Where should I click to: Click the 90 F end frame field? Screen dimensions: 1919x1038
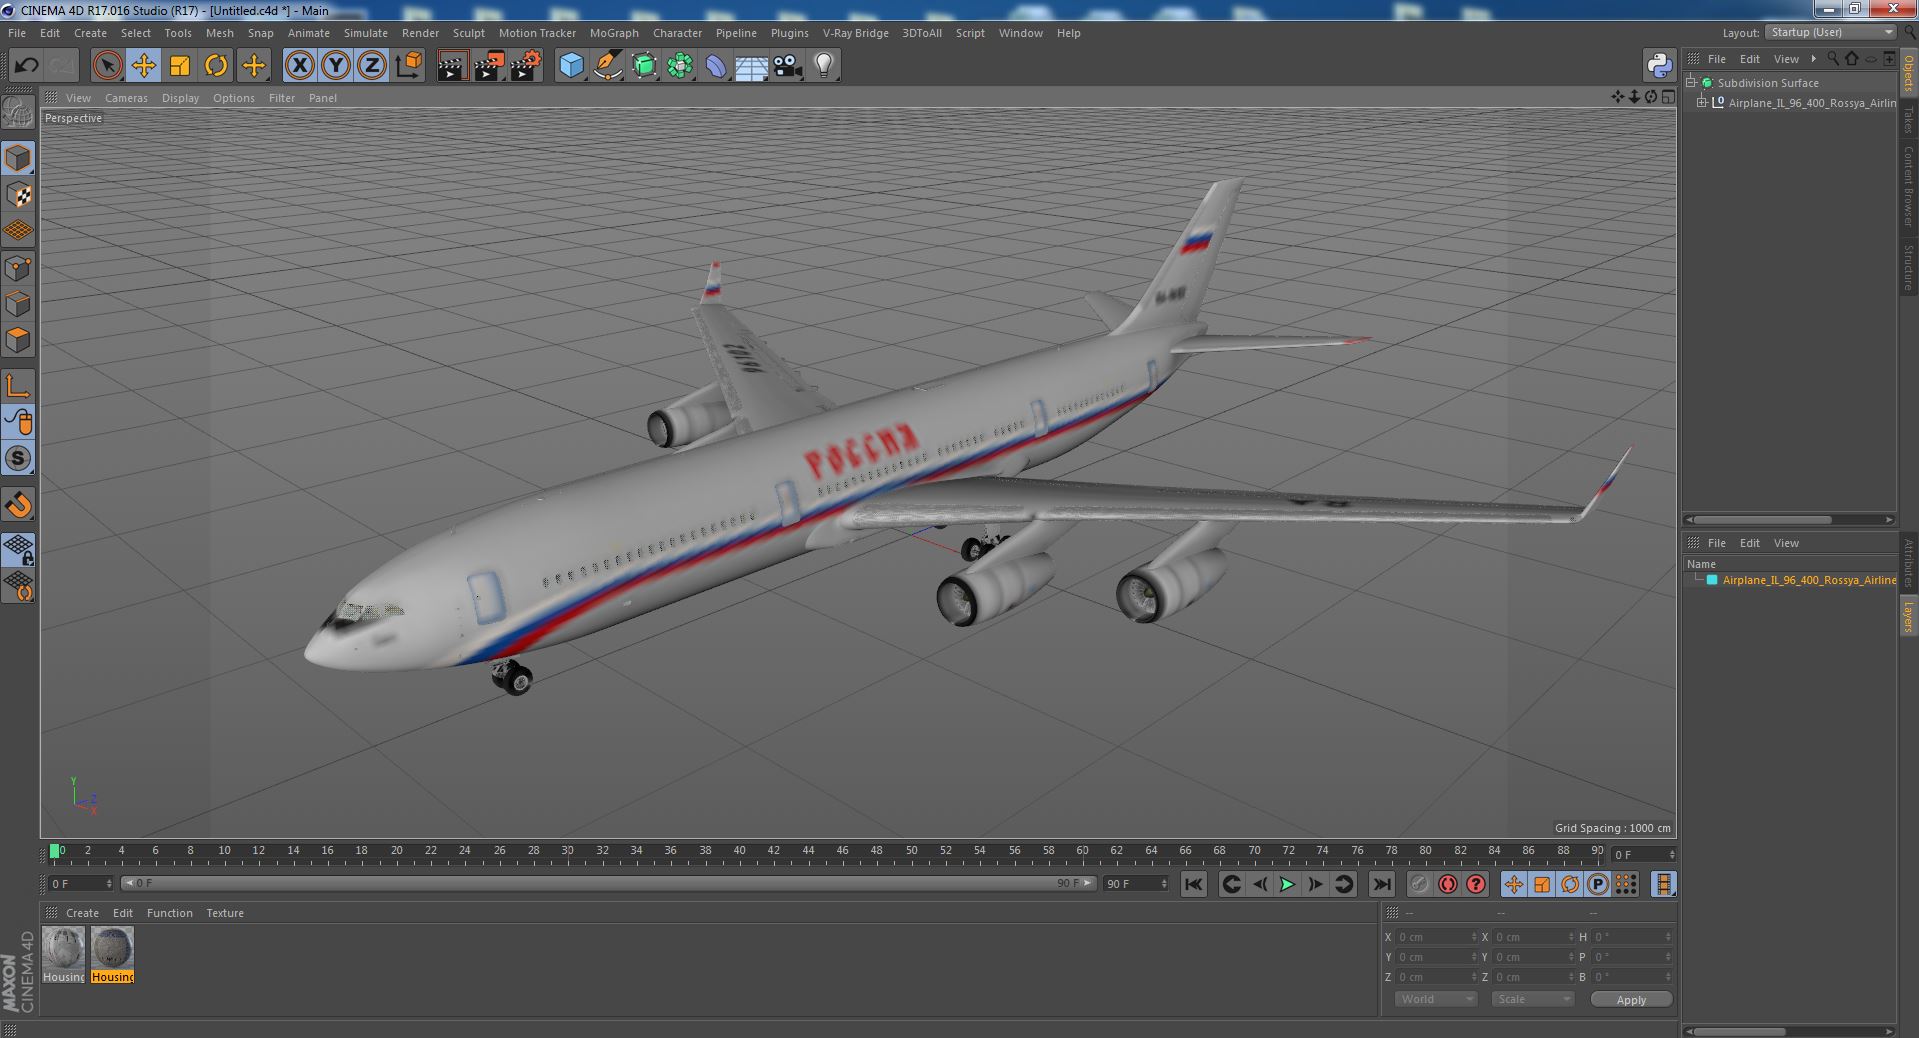pos(1135,884)
